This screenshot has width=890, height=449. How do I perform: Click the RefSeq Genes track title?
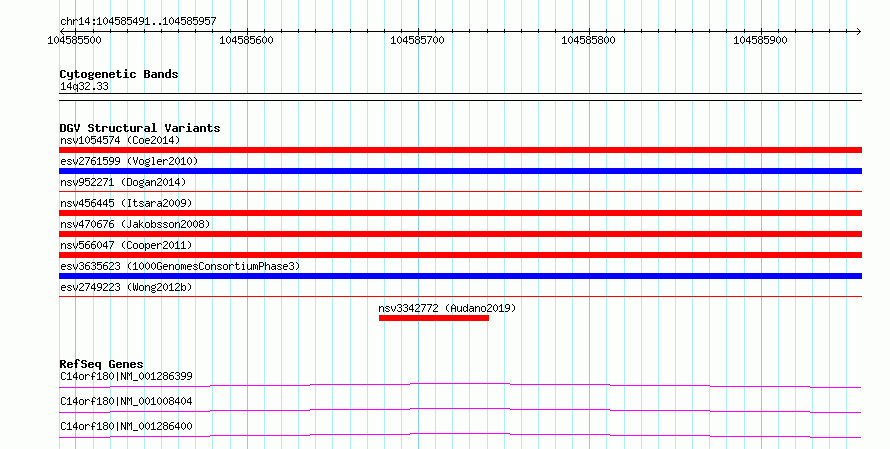101,364
